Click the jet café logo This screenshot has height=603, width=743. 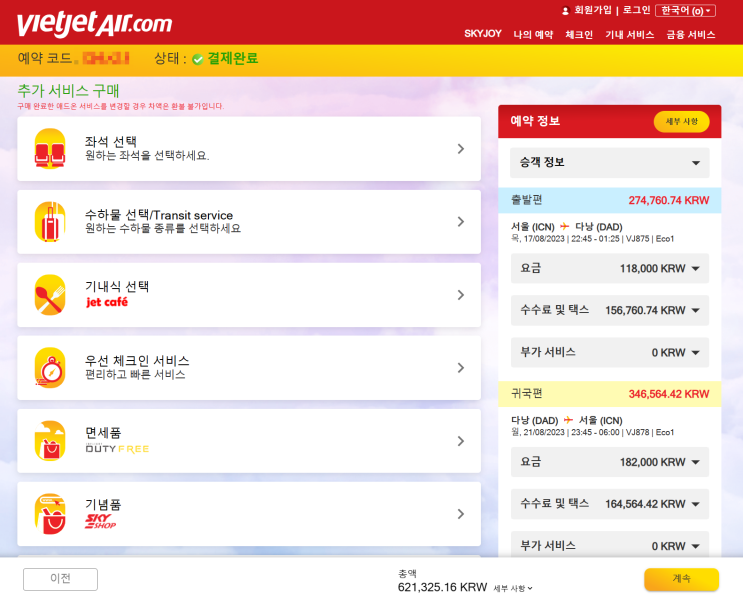coord(107,302)
